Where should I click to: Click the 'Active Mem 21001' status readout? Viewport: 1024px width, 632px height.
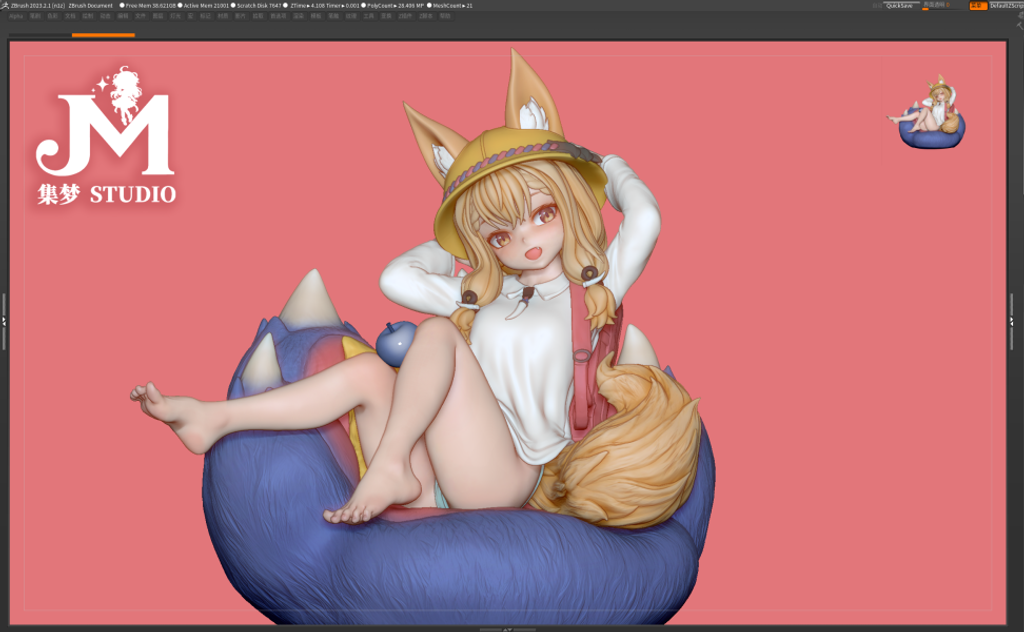click(204, 5)
